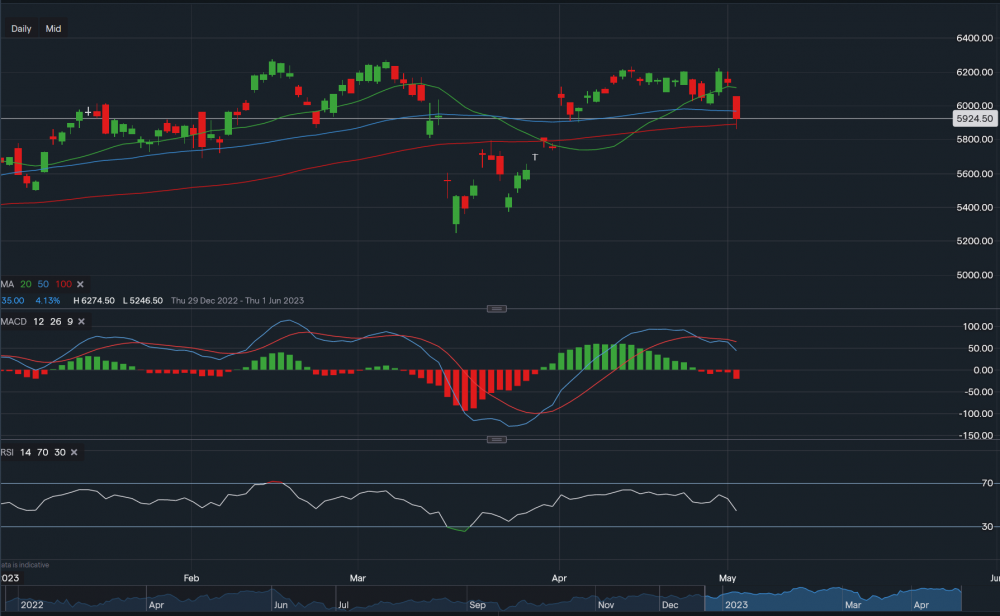
Task: Open the RSI parameters "14 70 30"
Action: [x=42, y=452]
